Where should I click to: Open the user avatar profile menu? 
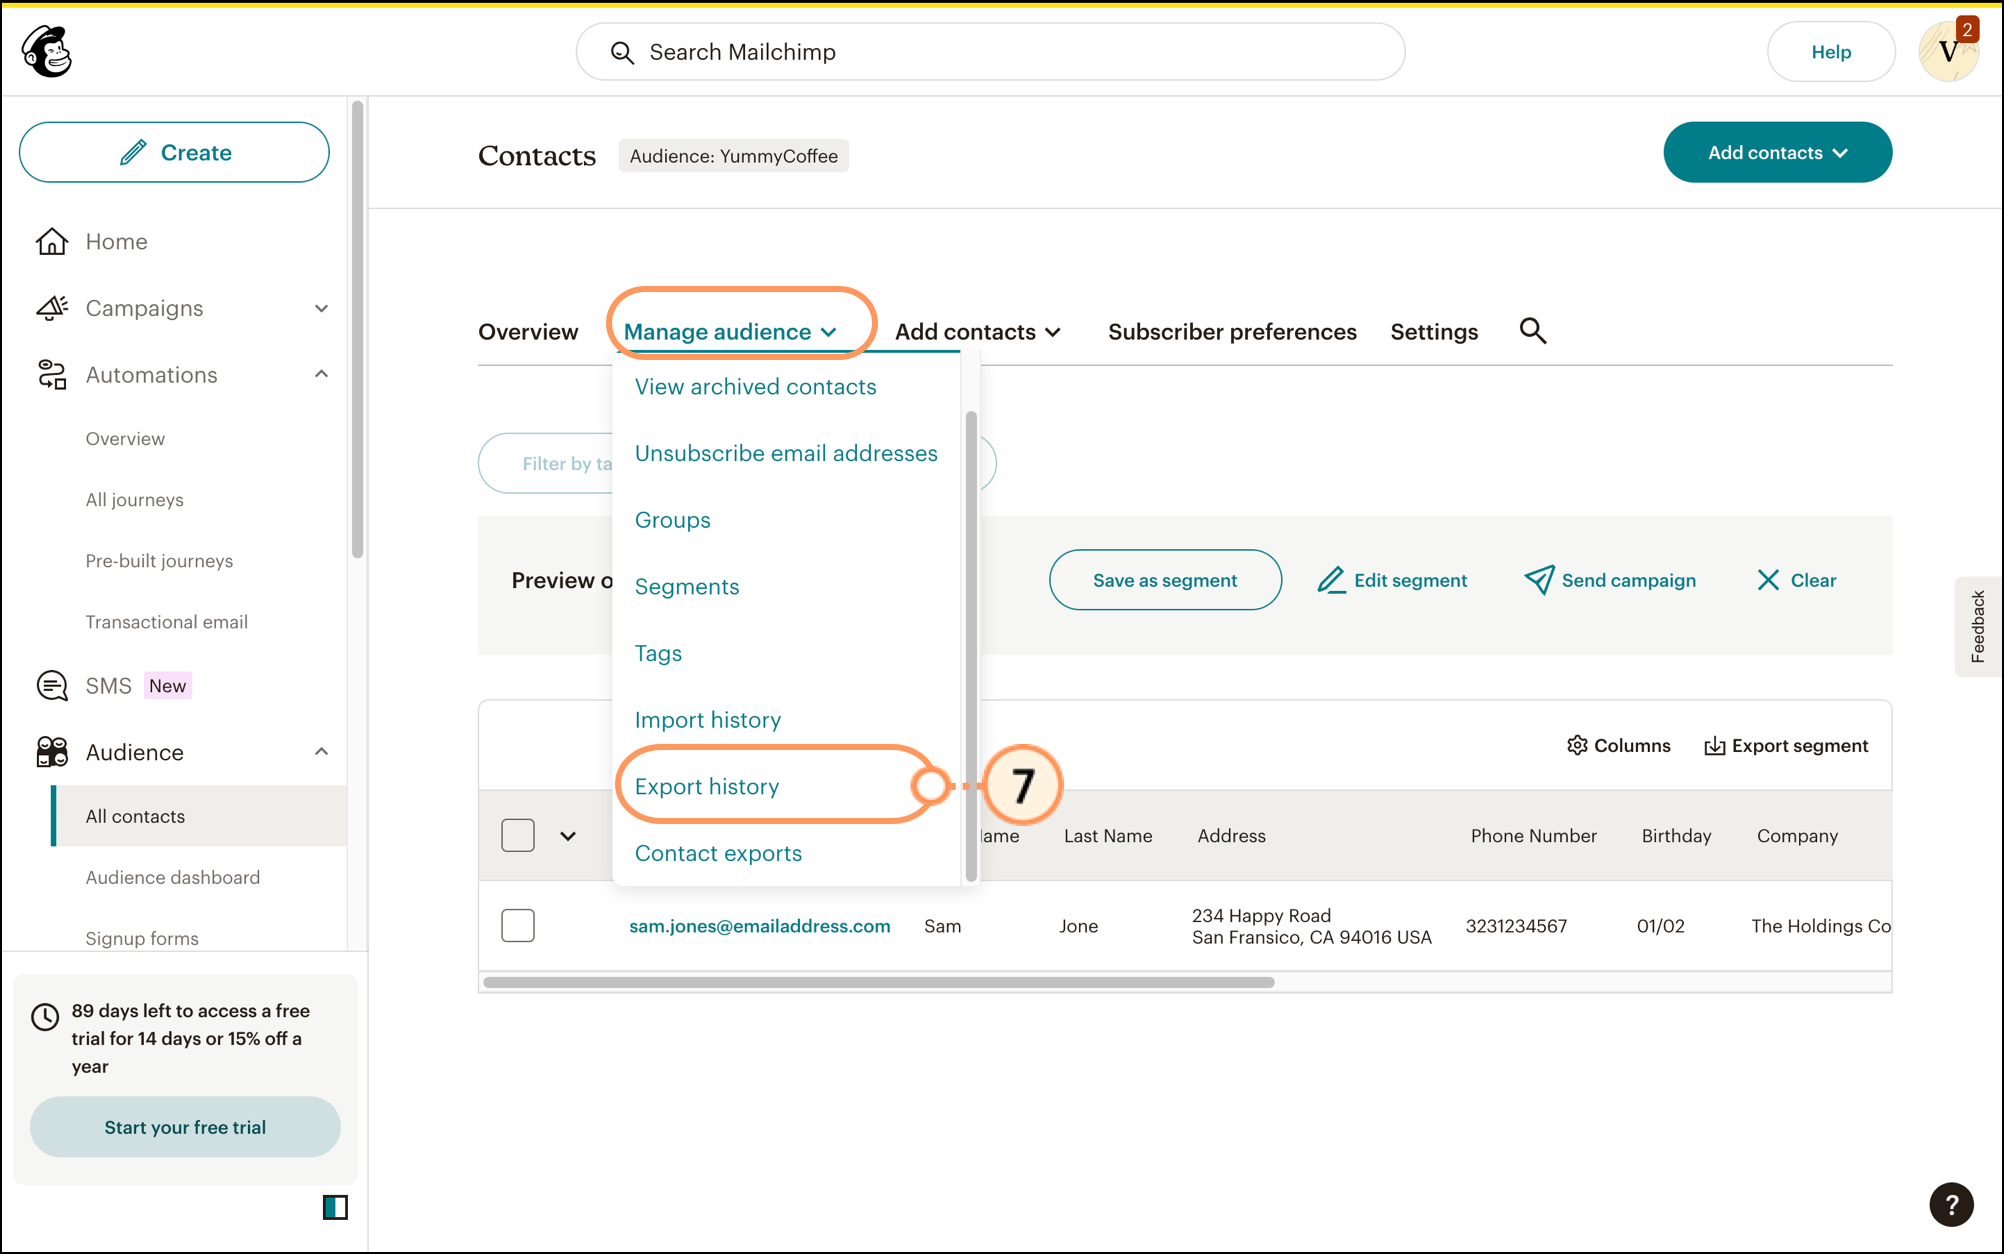coord(1948,51)
